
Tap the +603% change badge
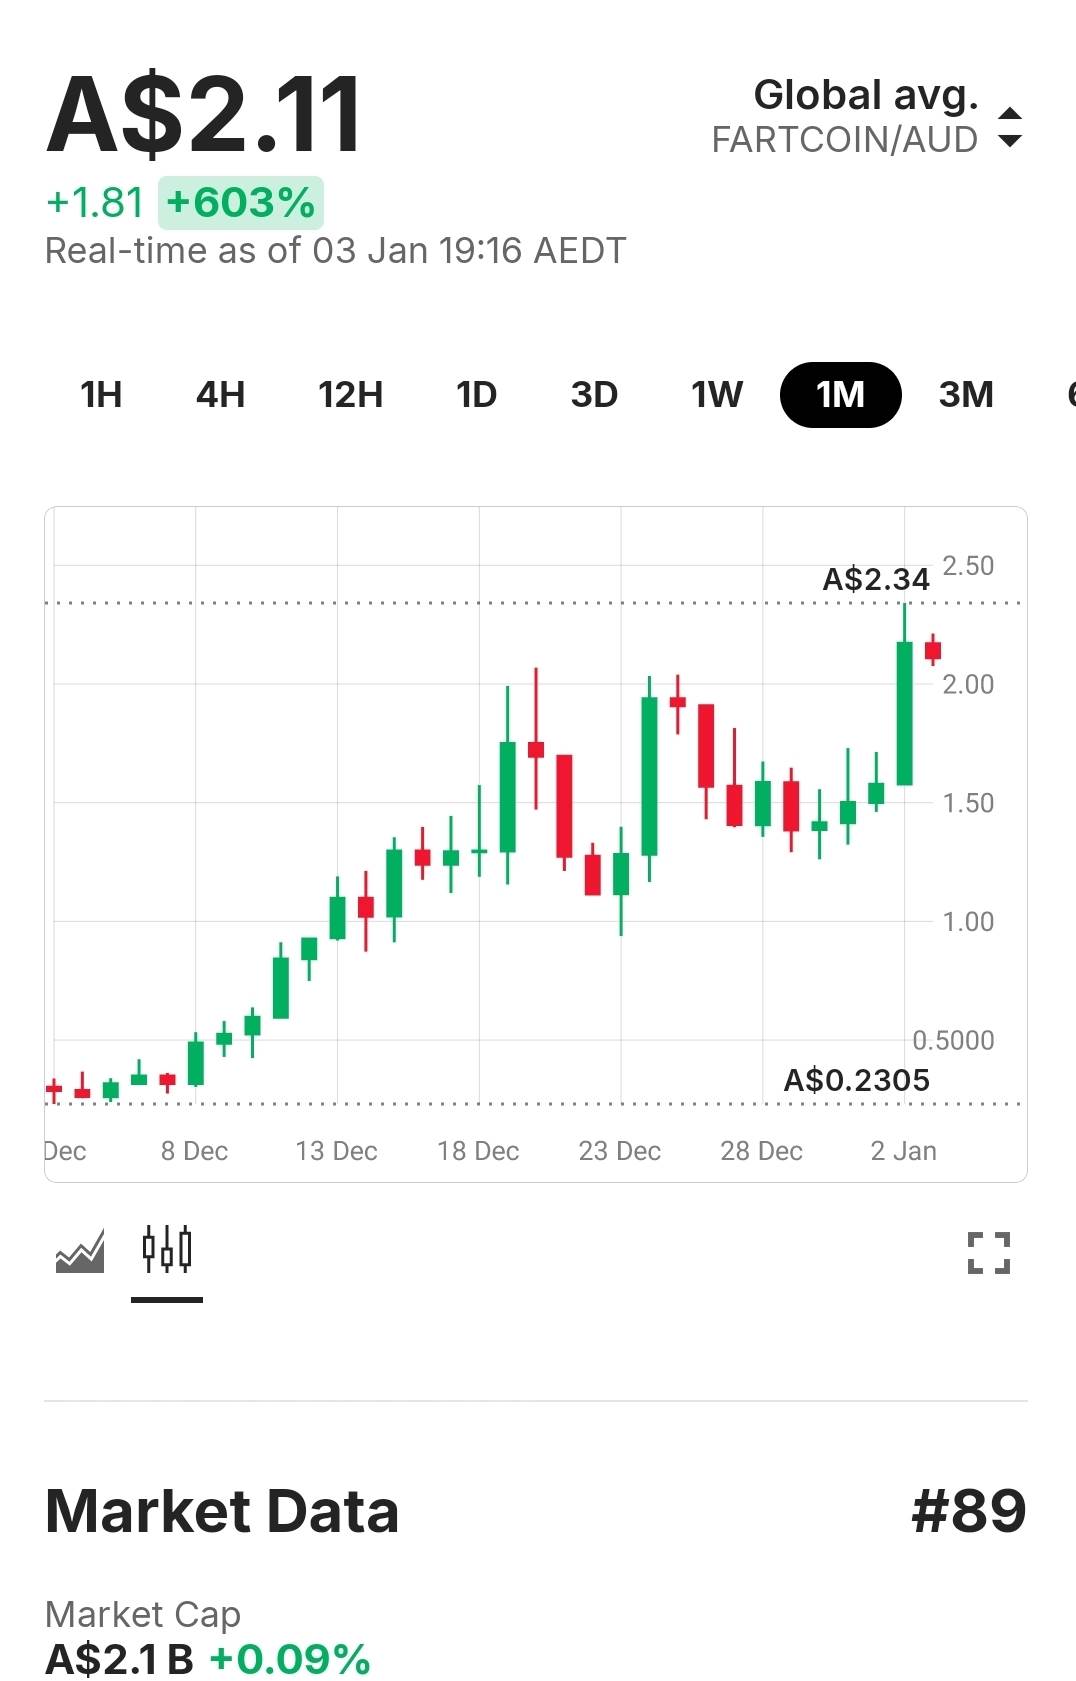[x=241, y=203]
